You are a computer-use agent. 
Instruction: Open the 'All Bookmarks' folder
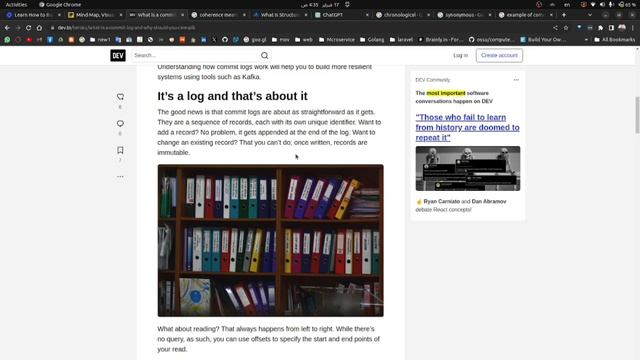[x=614, y=40]
